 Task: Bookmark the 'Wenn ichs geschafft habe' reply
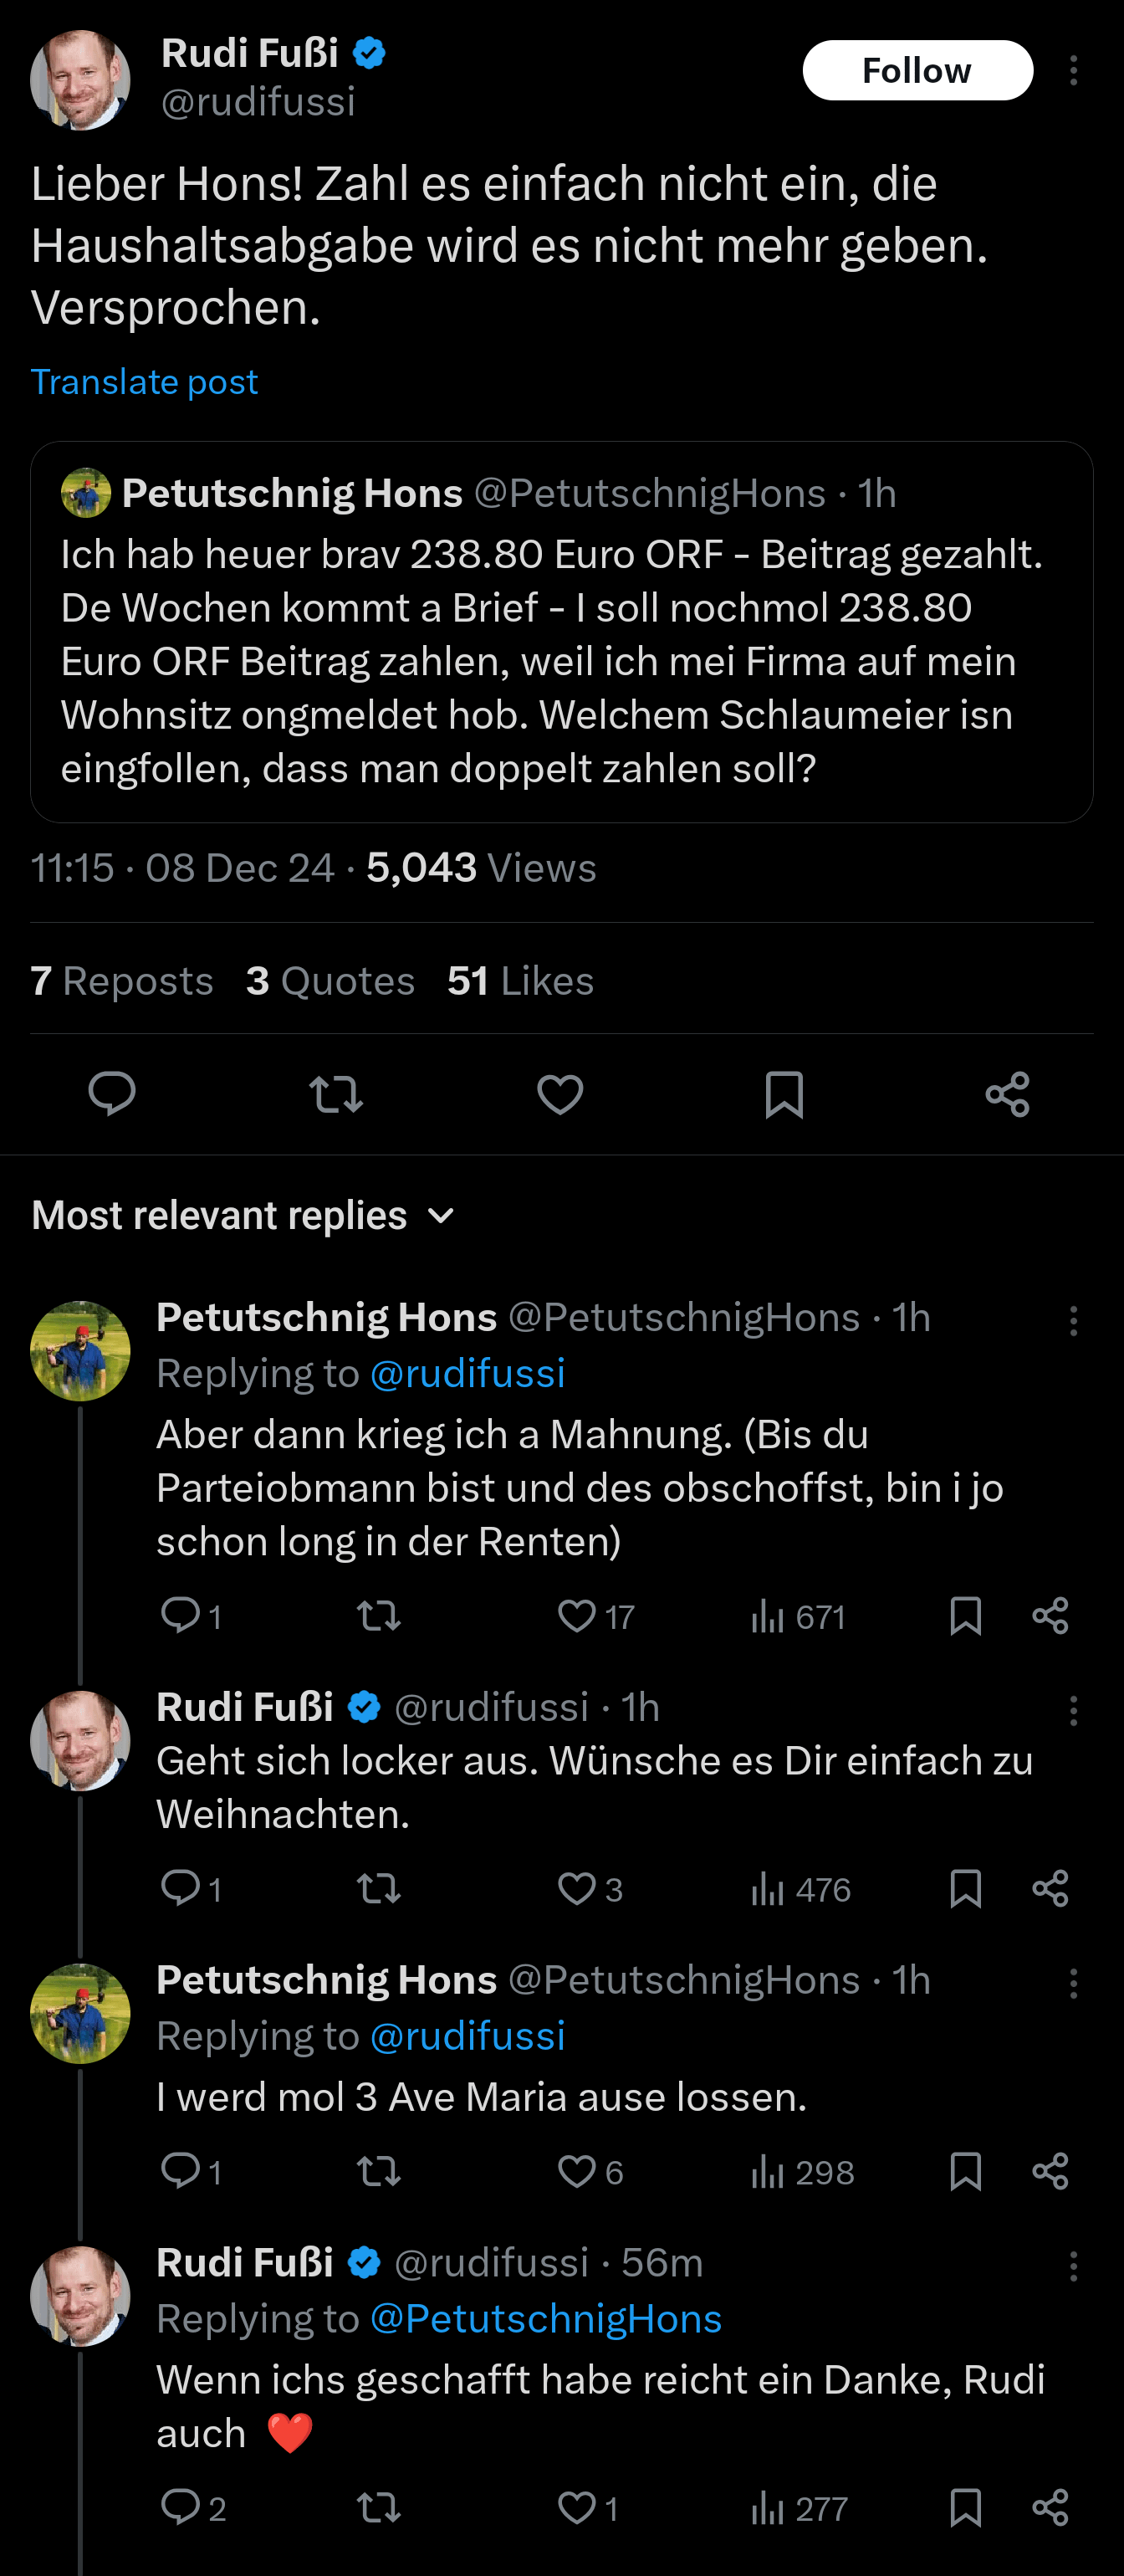[965, 2508]
